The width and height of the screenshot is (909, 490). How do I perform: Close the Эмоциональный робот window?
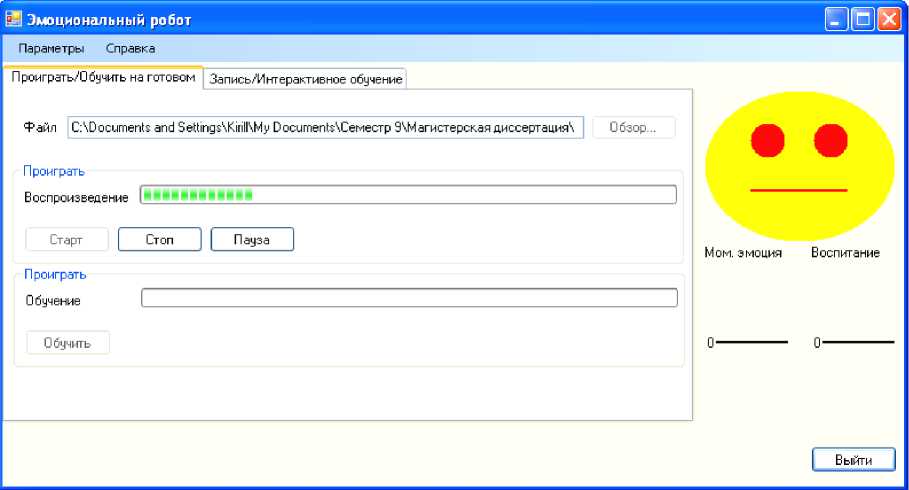[888, 20]
